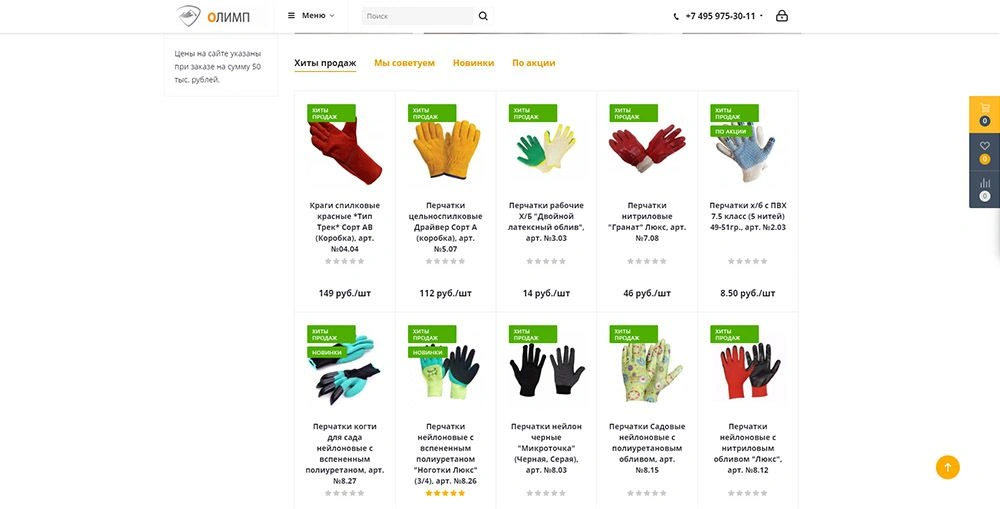Image resolution: width=1000 pixels, height=509 pixels.
Task: Click the yellow Драйвер gloves thumbnail
Action: pyautogui.click(x=446, y=149)
